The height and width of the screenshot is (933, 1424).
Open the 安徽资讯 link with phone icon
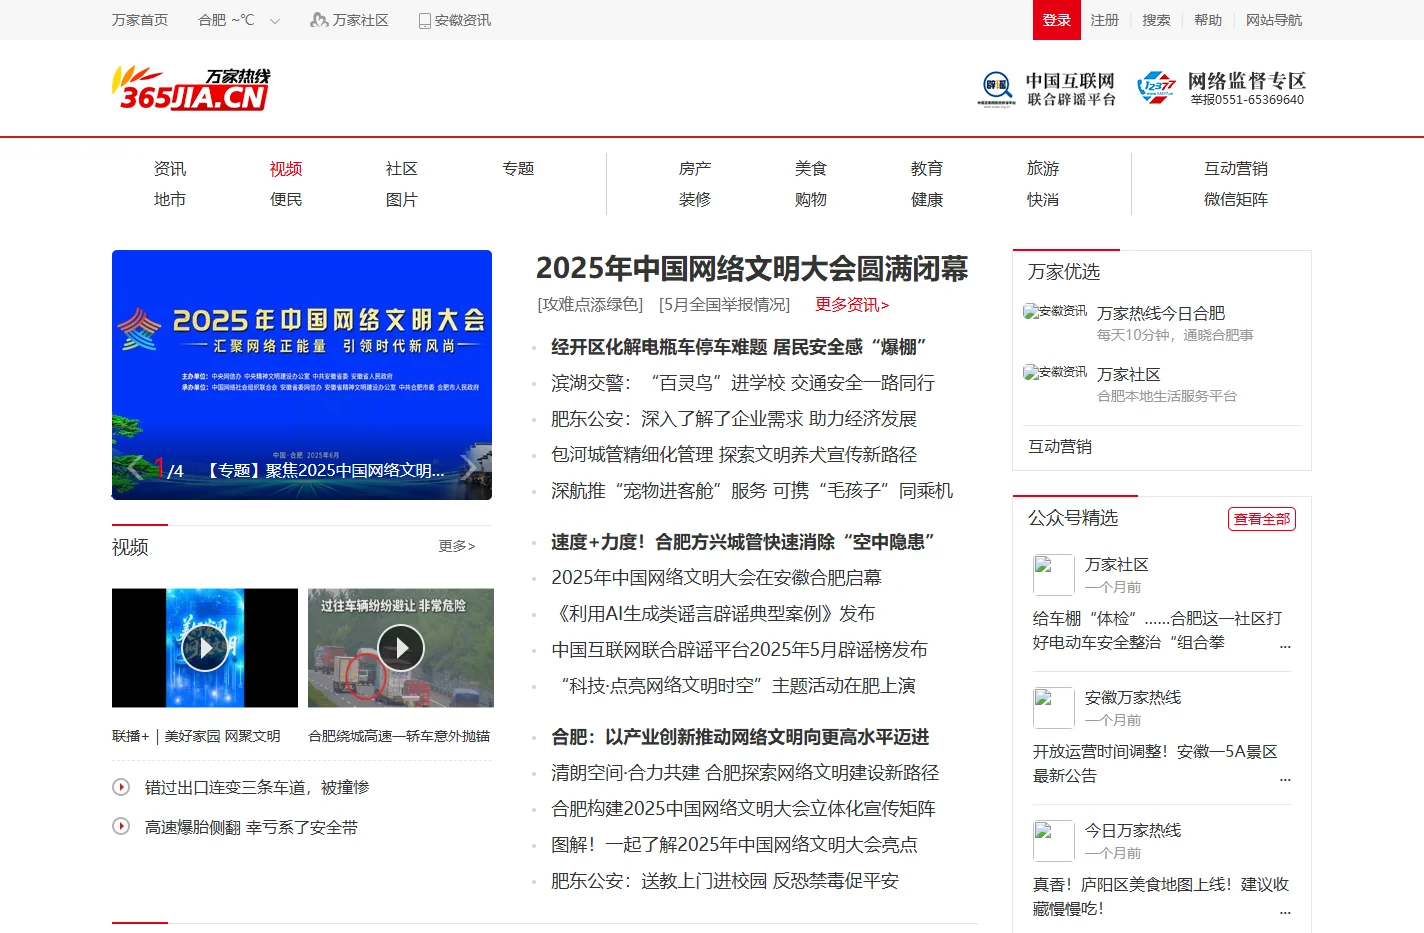(x=455, y=20)
